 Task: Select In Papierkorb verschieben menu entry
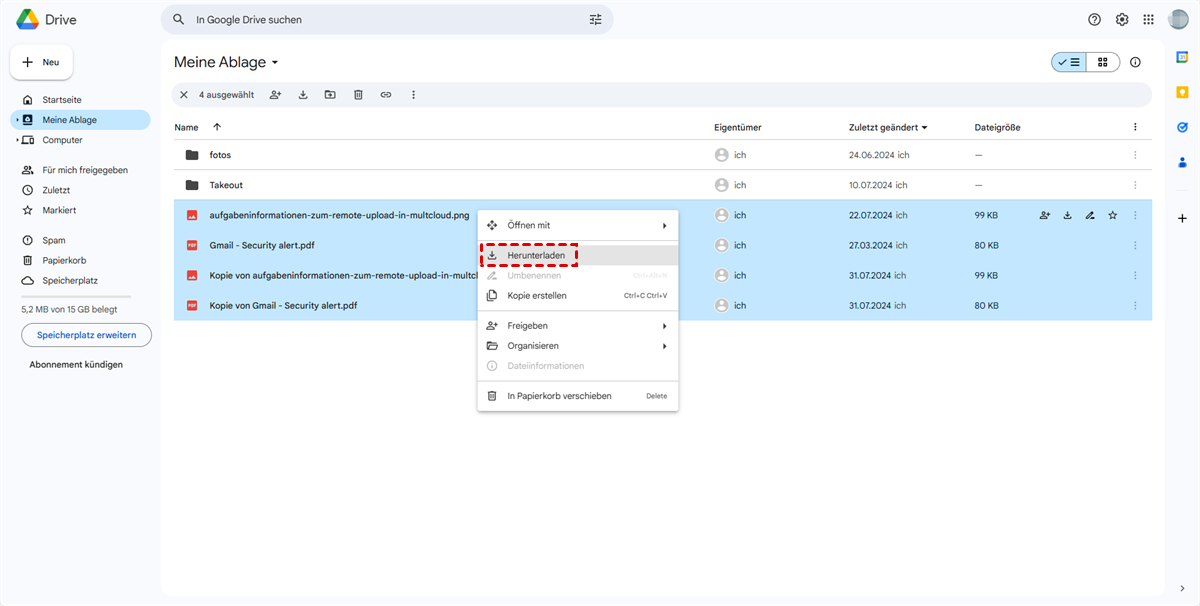coord(559,396)
